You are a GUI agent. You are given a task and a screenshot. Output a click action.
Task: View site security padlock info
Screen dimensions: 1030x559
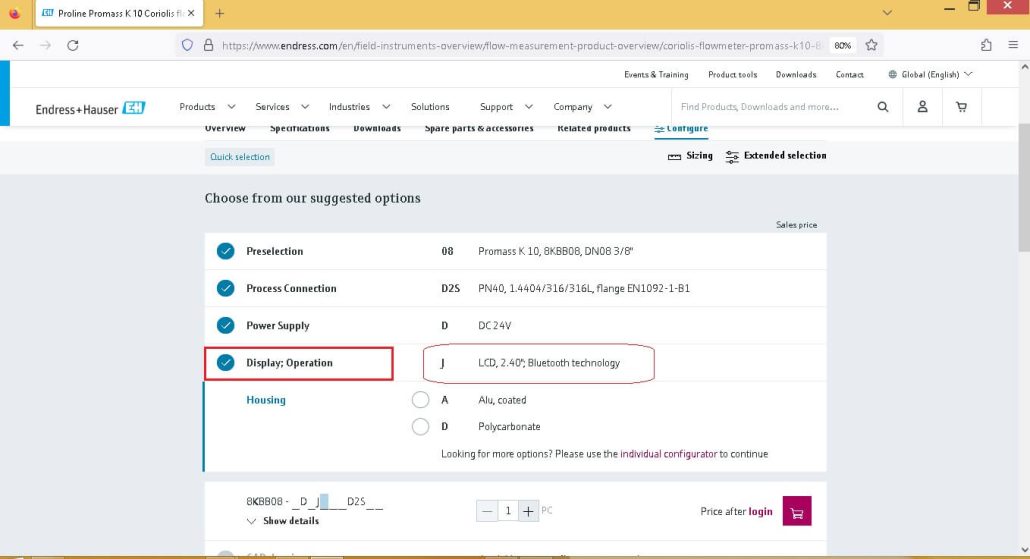[x=208, y=45]
